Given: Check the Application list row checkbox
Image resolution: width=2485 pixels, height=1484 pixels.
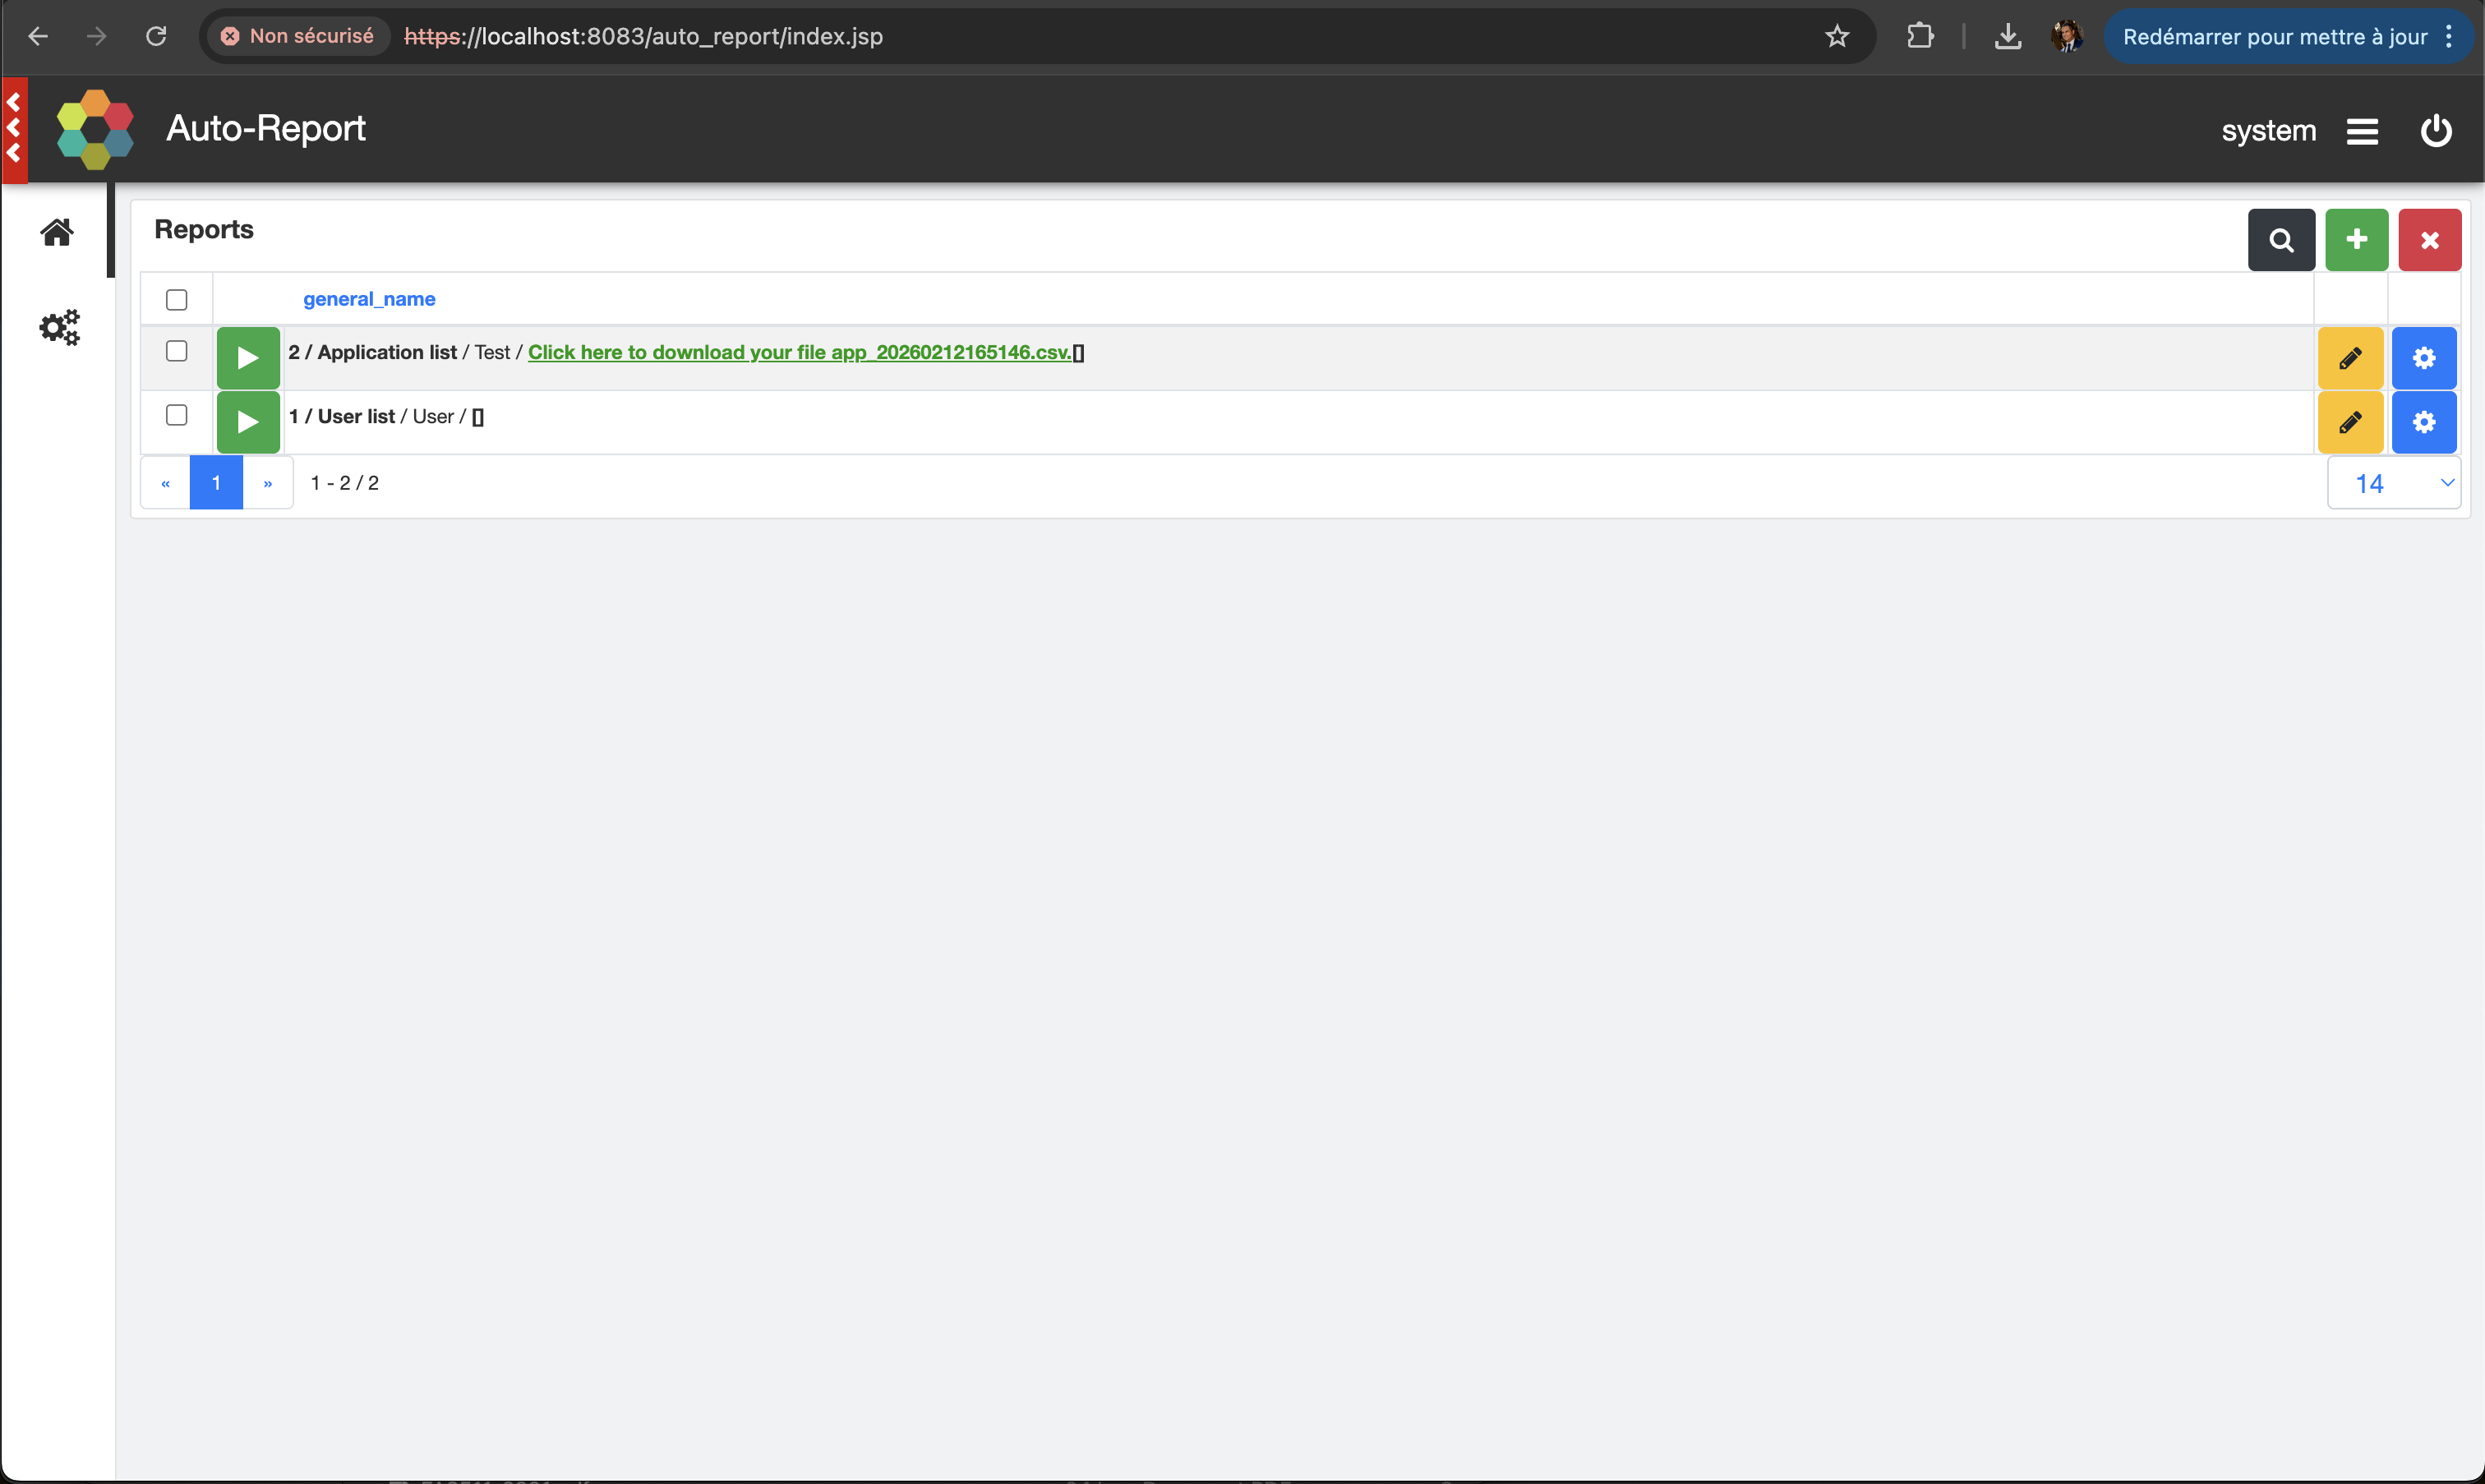Looking at the screenshot, I should pos(177,351).
